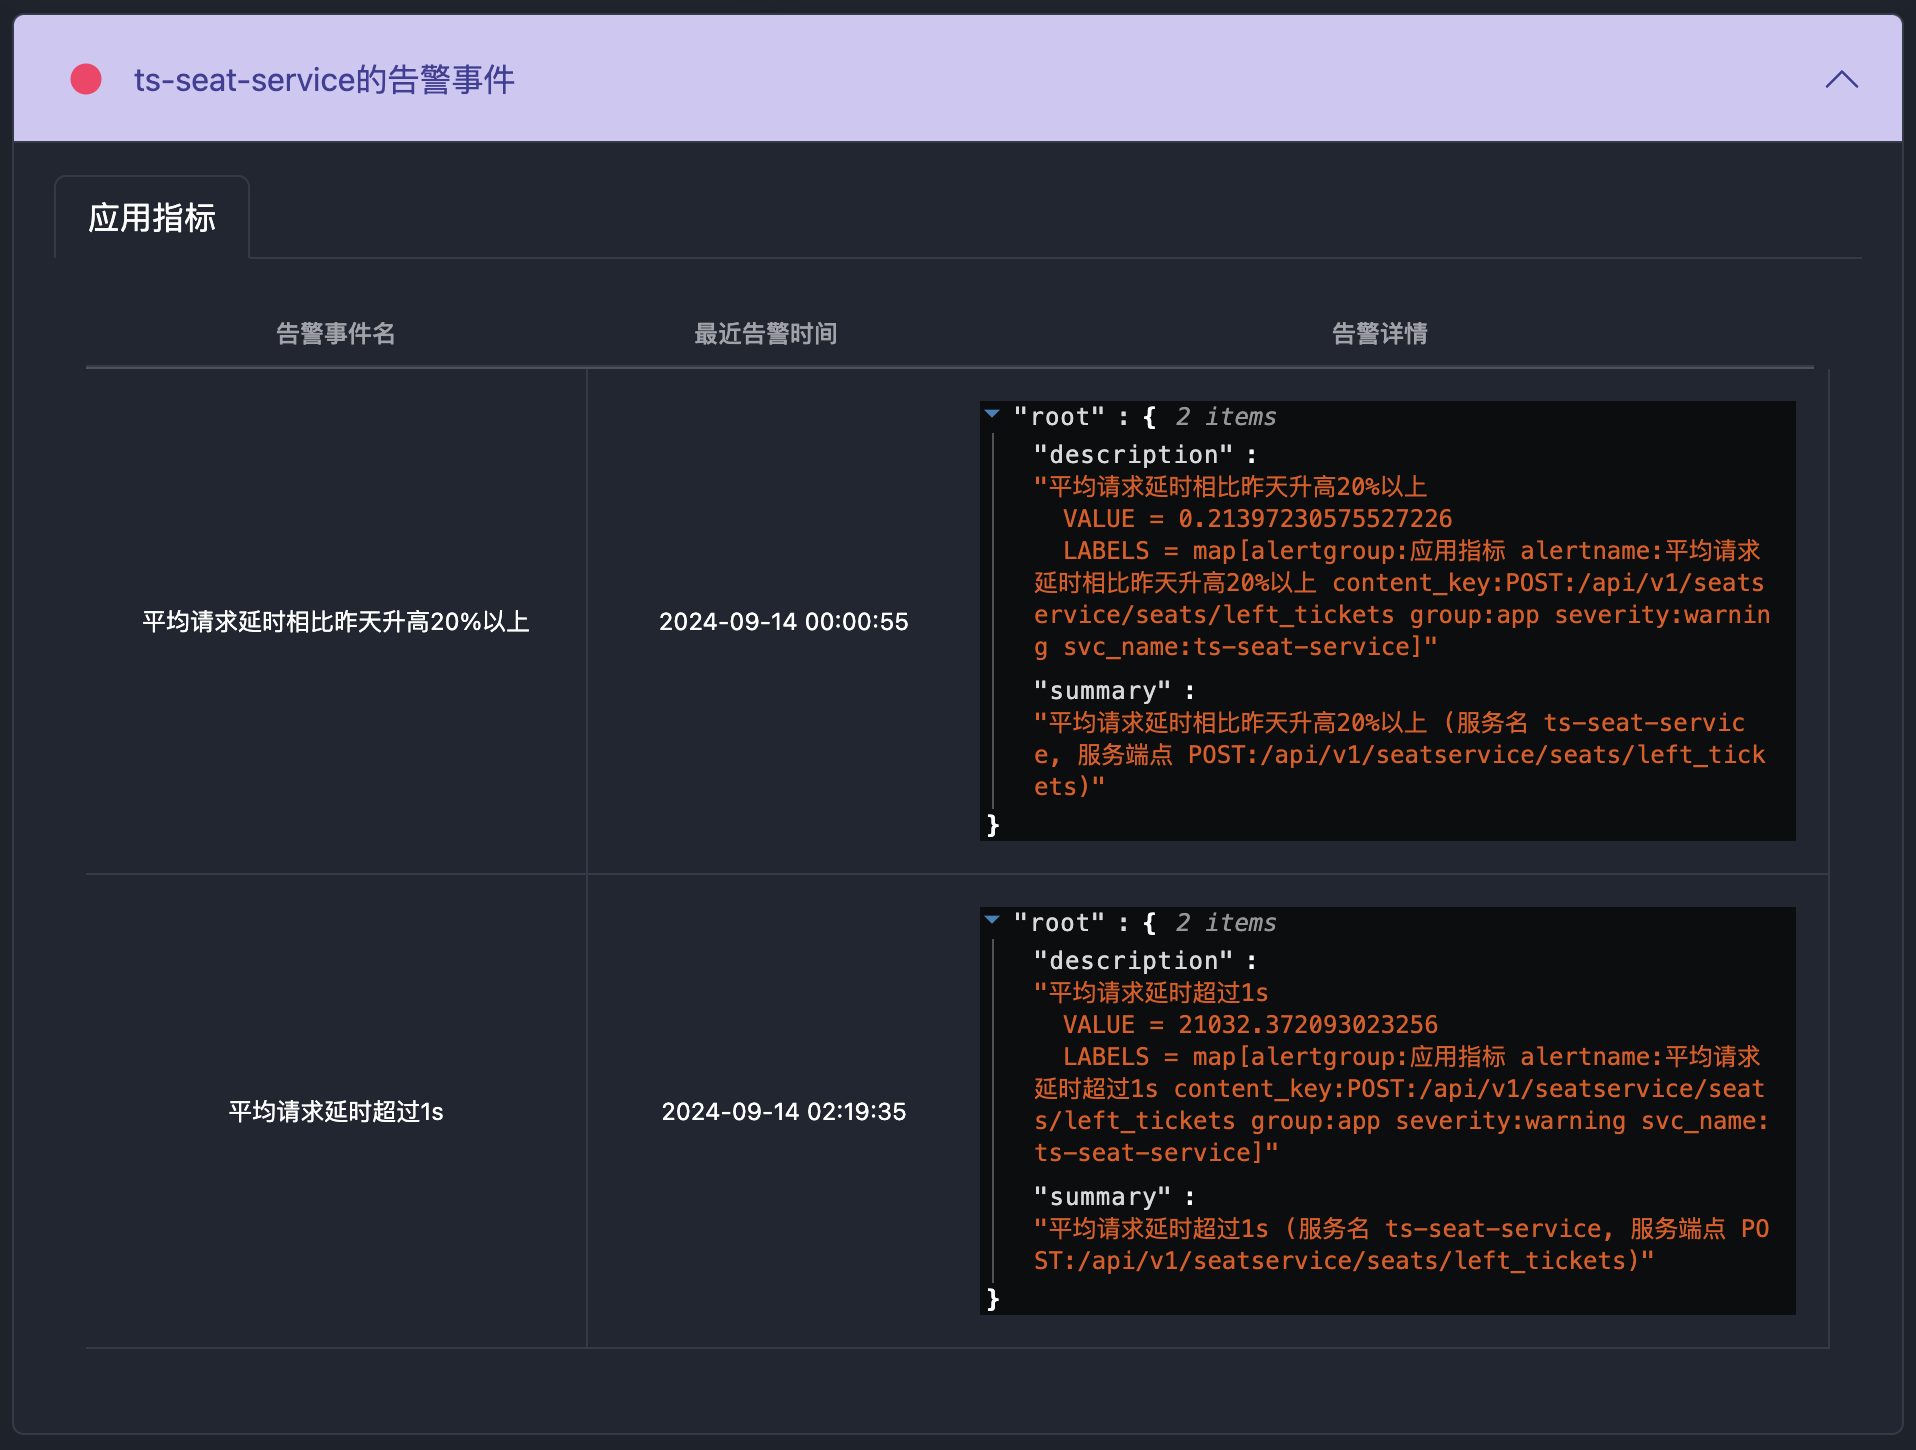Click the 告警事件名 column header
This screenshot has height=1450, width=1916.
(336, 334)
